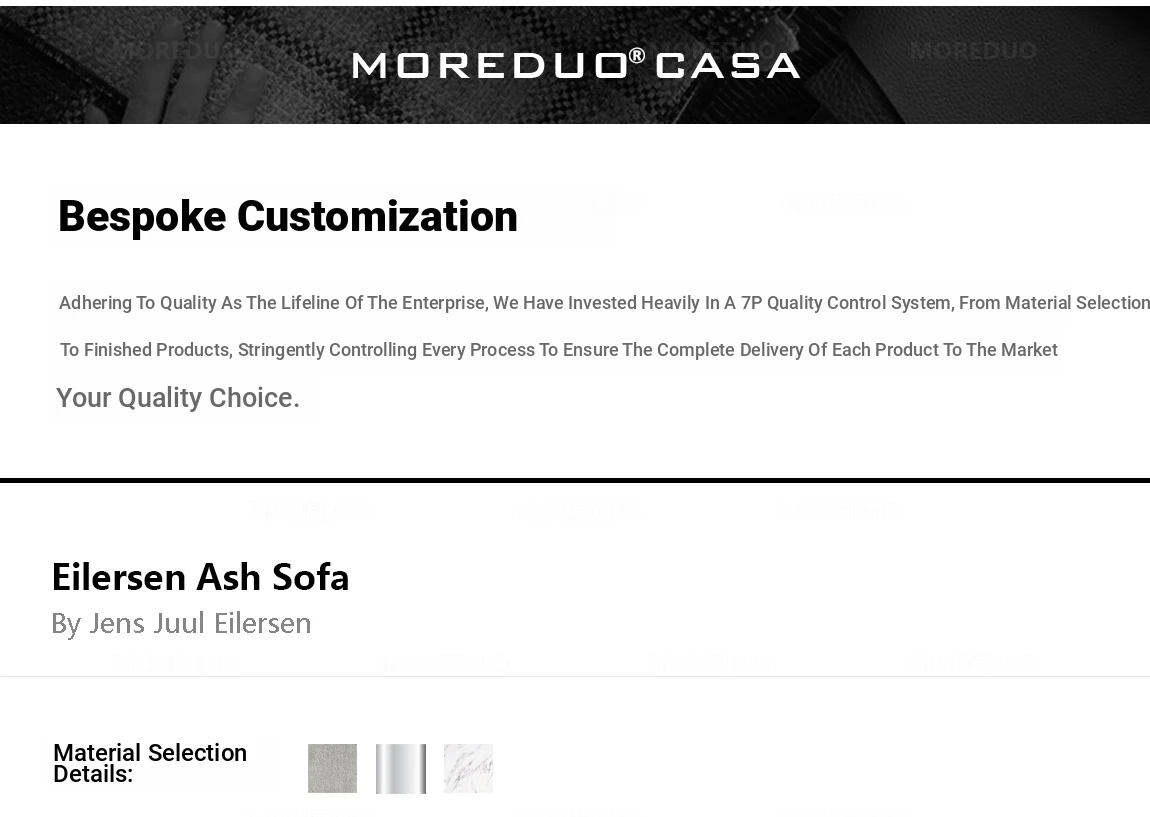Click the Eilersen Ash Sofa title
The height and width of the screenshot is (817, 1150).
coord(200,577)
